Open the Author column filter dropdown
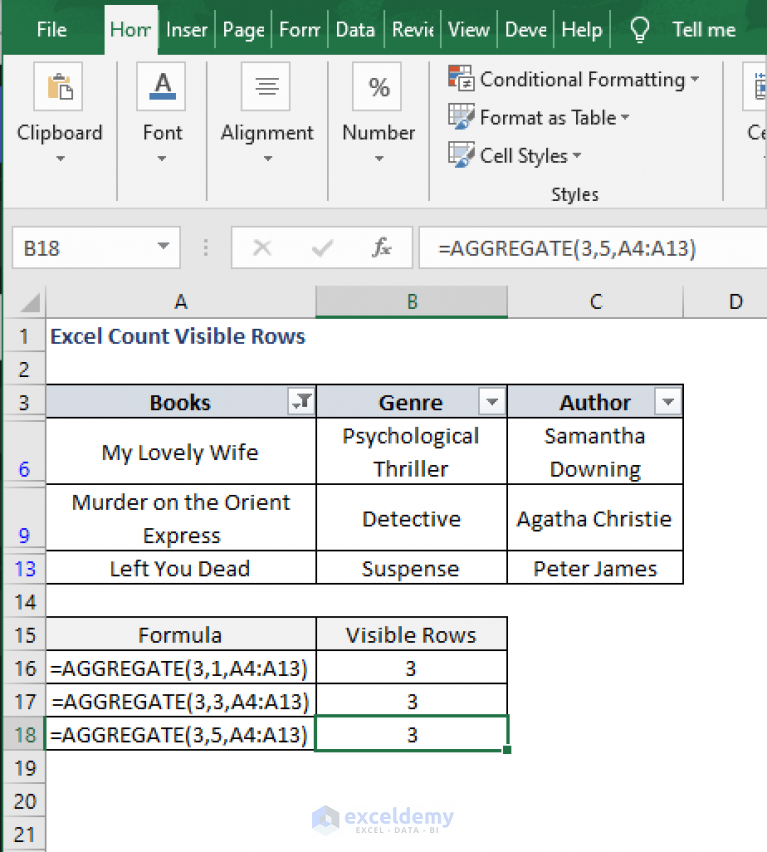Viewport: 767px width, 852px height. tap(668, 402)
